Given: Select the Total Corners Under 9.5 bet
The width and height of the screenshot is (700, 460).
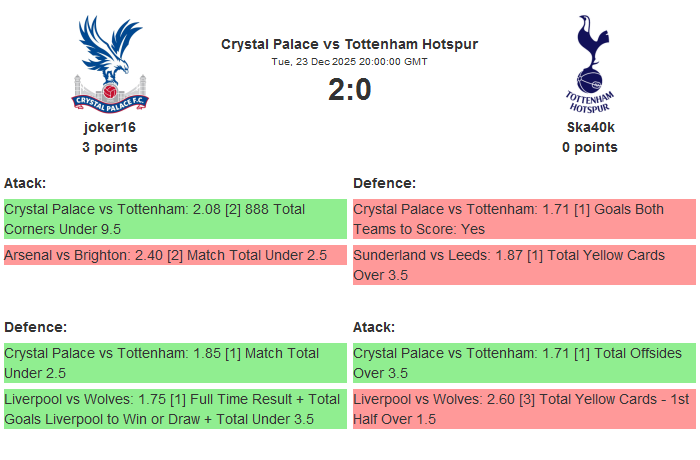Looking at the screenshot, I should 175,219.
